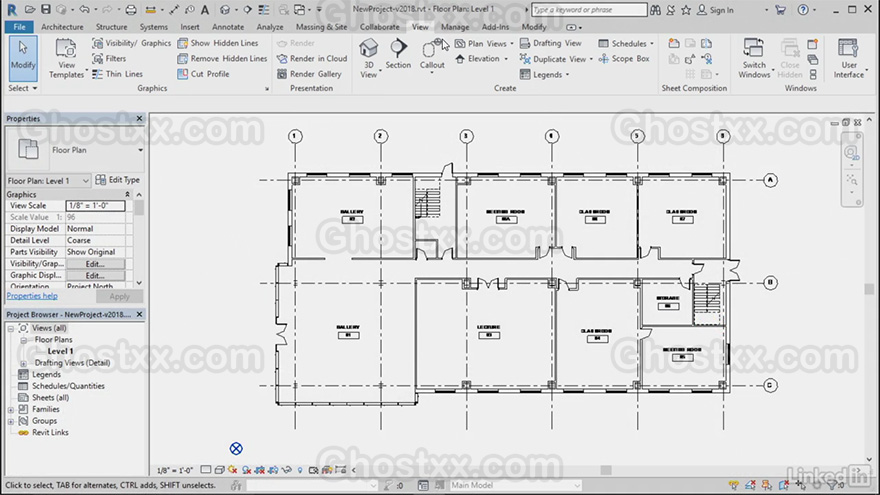The image size is (880, 495).
Task: Click the 3D View house icon
Action: click(368, 48)
